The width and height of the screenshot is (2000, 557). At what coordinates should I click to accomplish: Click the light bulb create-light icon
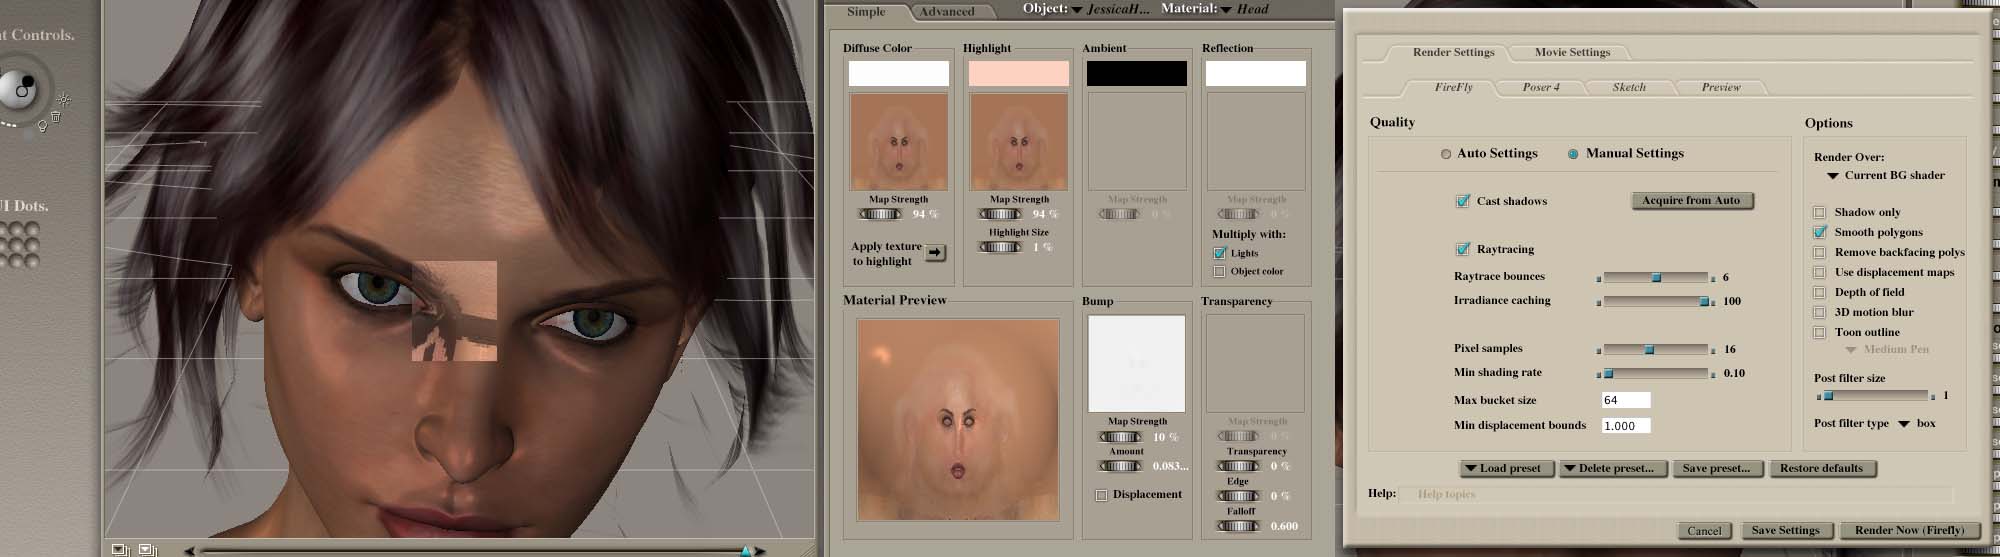point(42,126)
